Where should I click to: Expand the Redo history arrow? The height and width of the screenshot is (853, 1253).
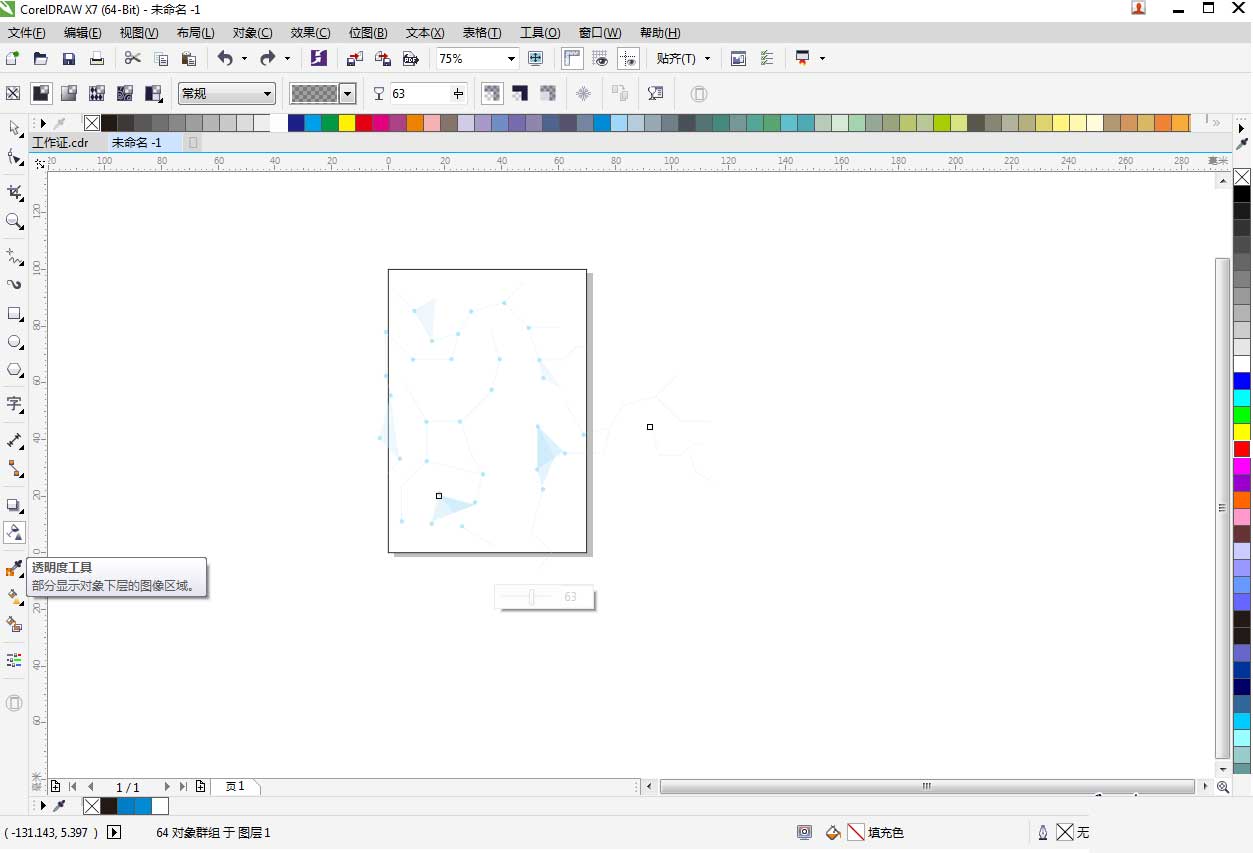287,58
